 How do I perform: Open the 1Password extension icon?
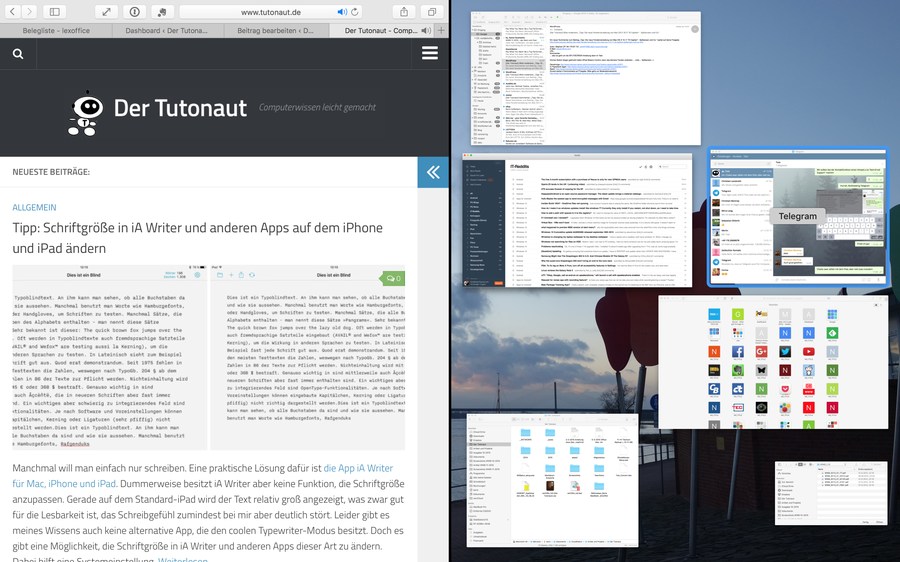tap(135, 11)
